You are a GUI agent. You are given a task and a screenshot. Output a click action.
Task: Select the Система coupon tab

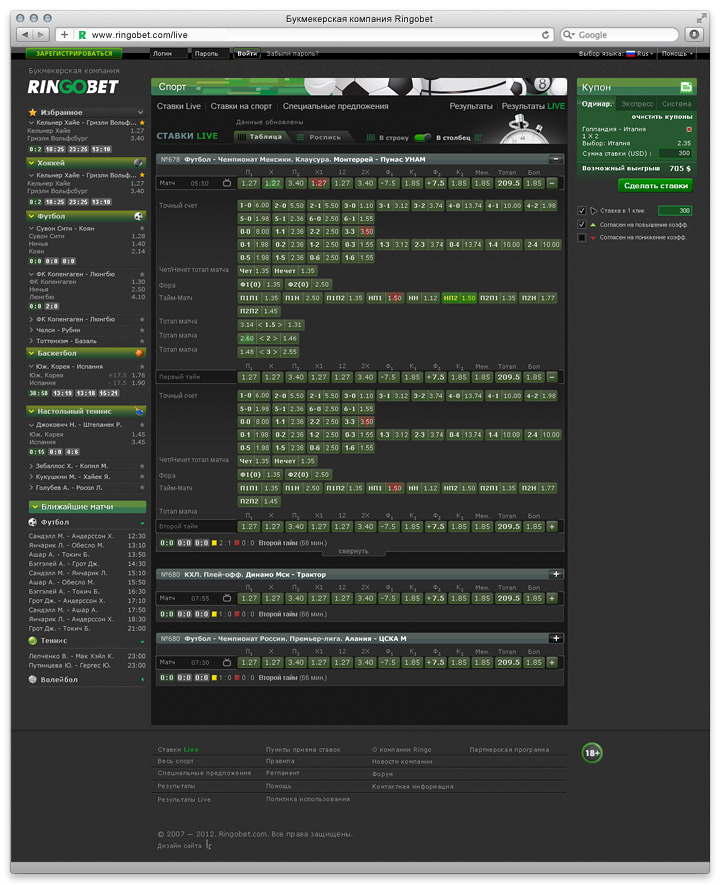[x=677, y=104]
